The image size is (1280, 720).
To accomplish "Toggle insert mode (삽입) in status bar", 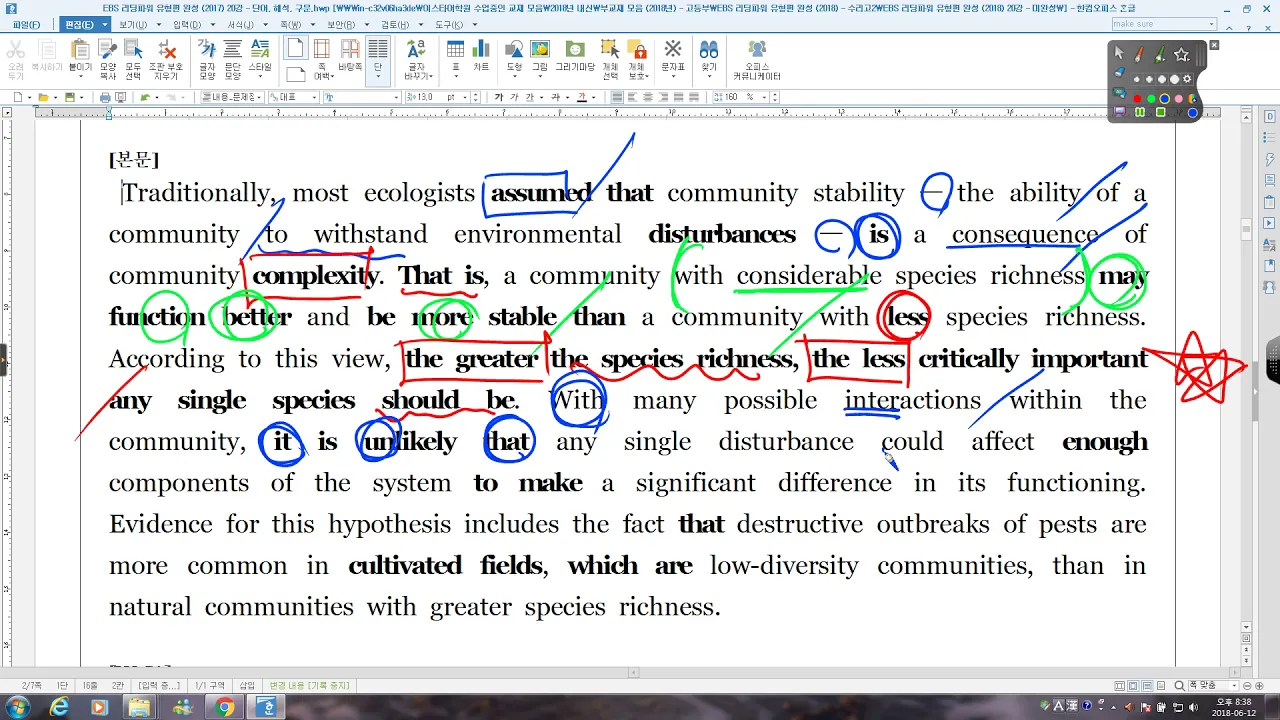I will coord(247,686).
